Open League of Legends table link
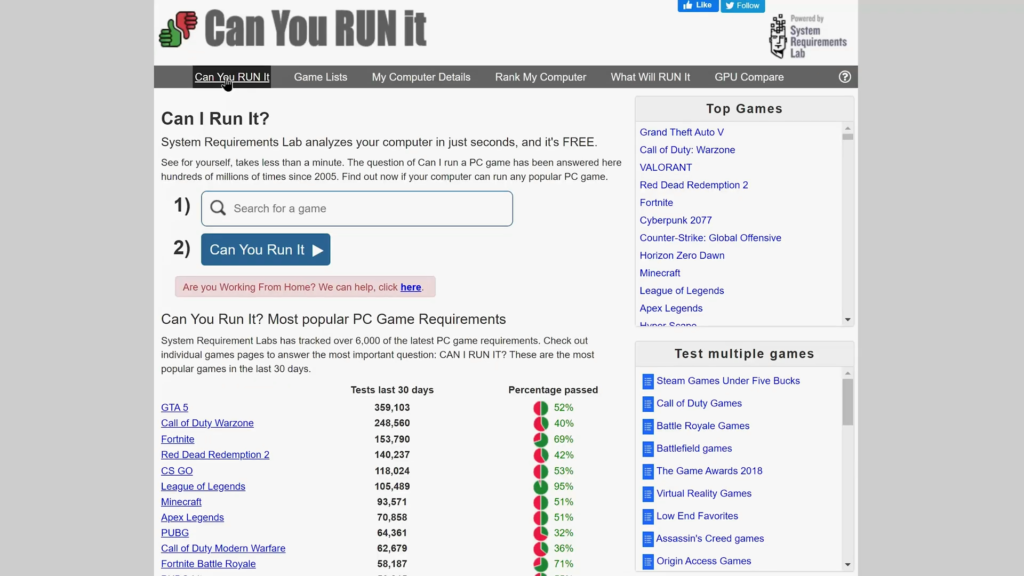 click(203, 487)
